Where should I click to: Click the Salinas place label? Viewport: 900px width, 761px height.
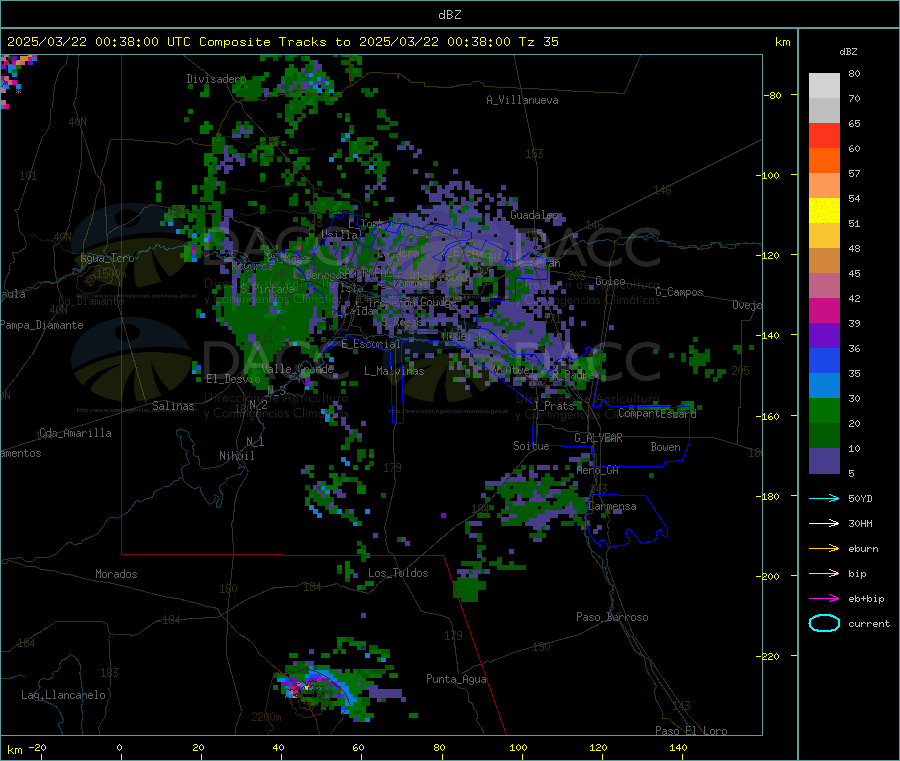click(x=173, y=406)
